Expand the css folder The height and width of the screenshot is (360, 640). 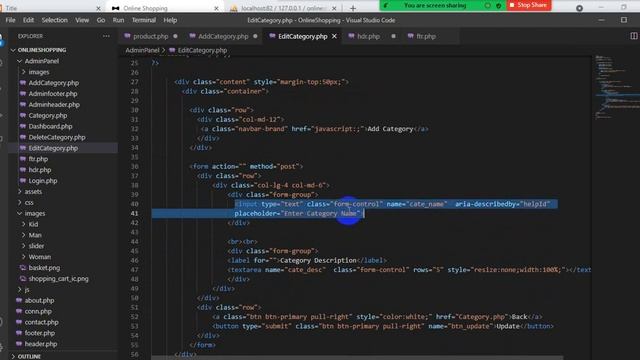tap(20, 202)
